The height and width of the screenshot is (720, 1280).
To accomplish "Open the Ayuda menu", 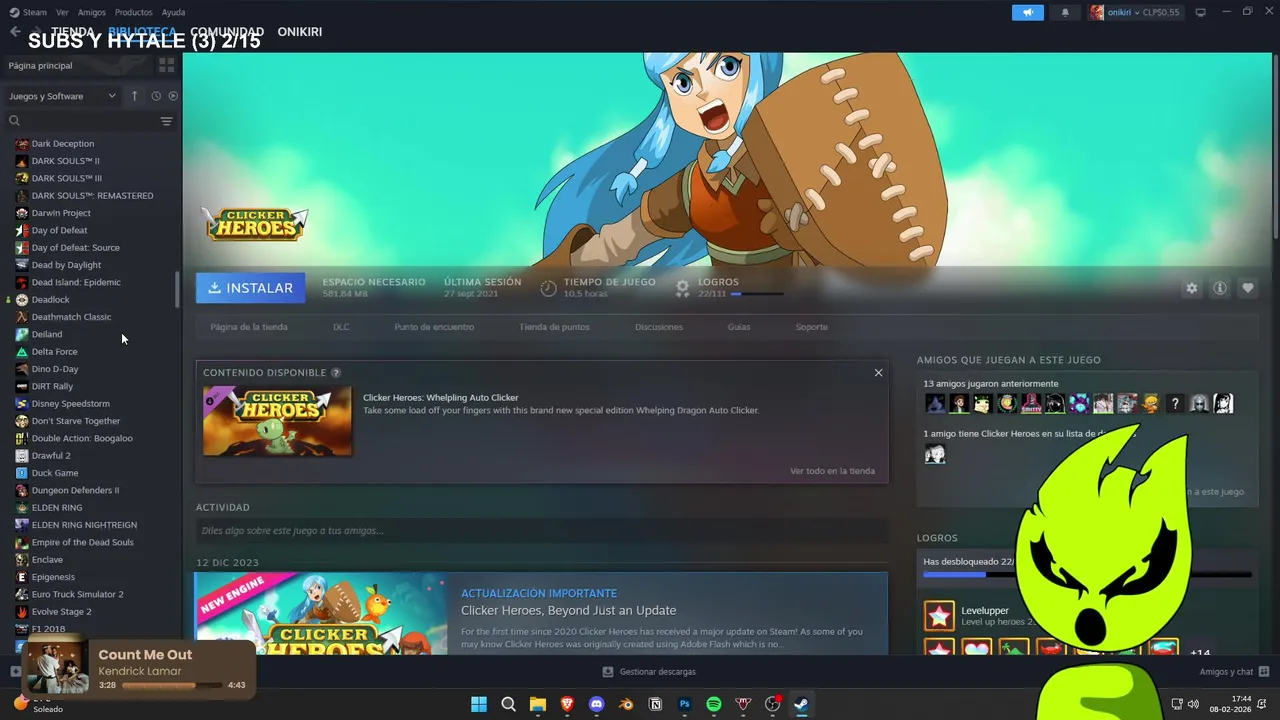I will point(173,12).
